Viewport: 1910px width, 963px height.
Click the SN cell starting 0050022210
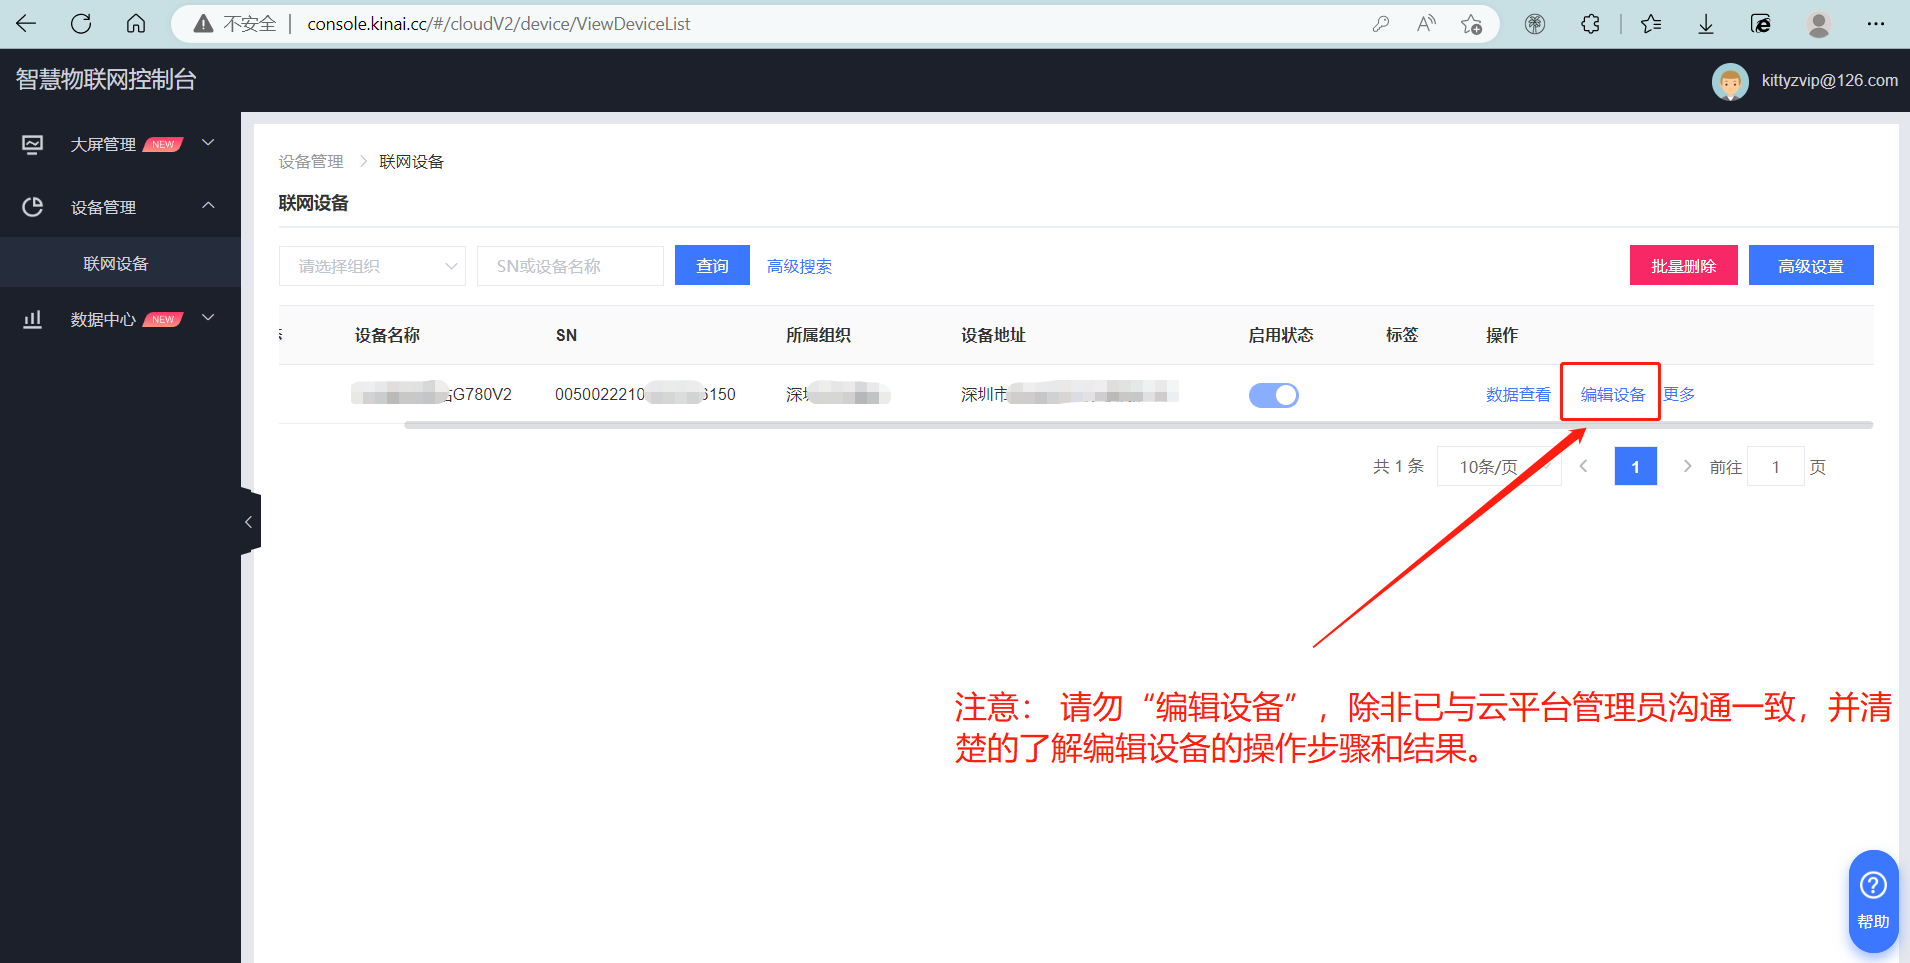tap(645, 394)
